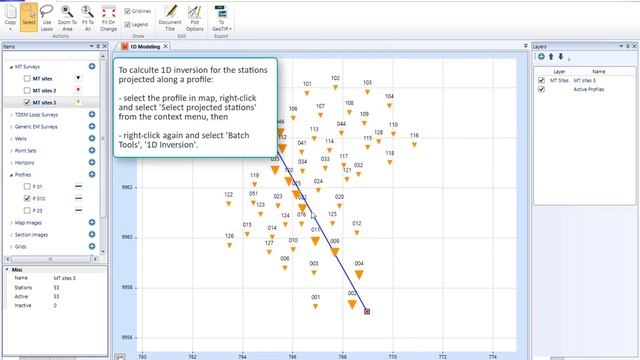This screenshot has width=640, height=360.
Task: Add new Grids plus icon
Action: pyautogui.click(x=92, y=246)
